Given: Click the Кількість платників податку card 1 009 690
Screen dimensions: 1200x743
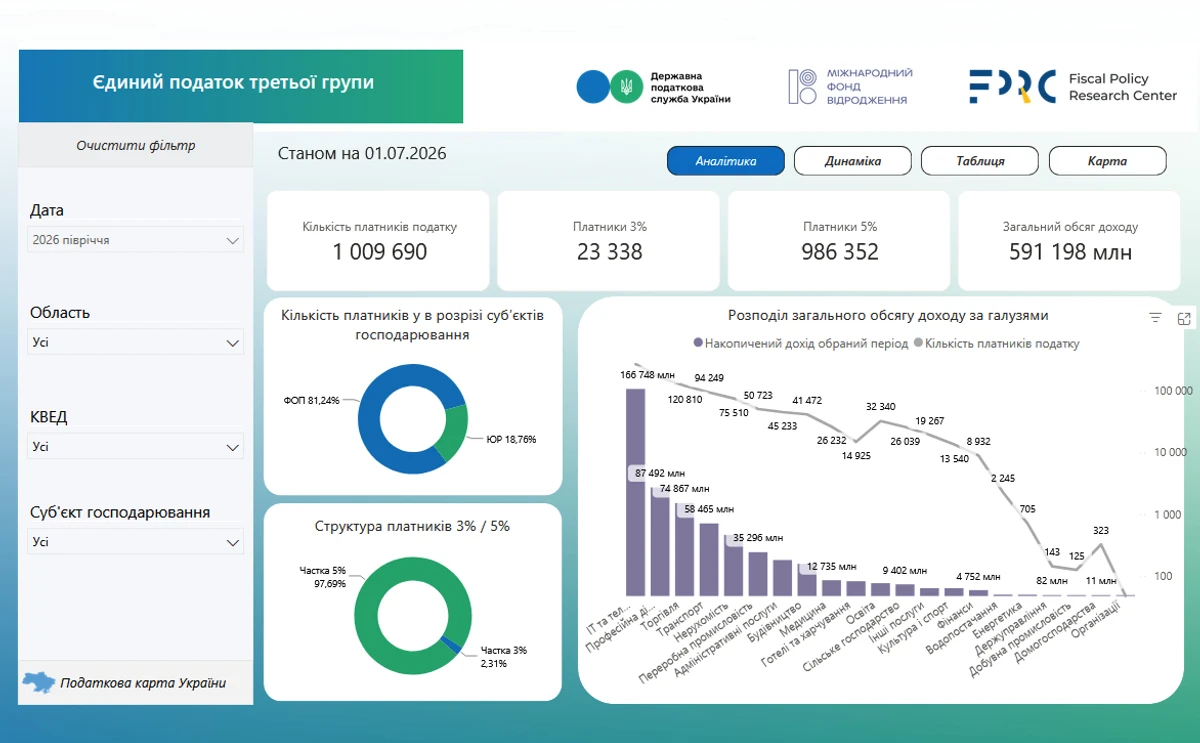Looking at the screenshot, I should (379, 241).
